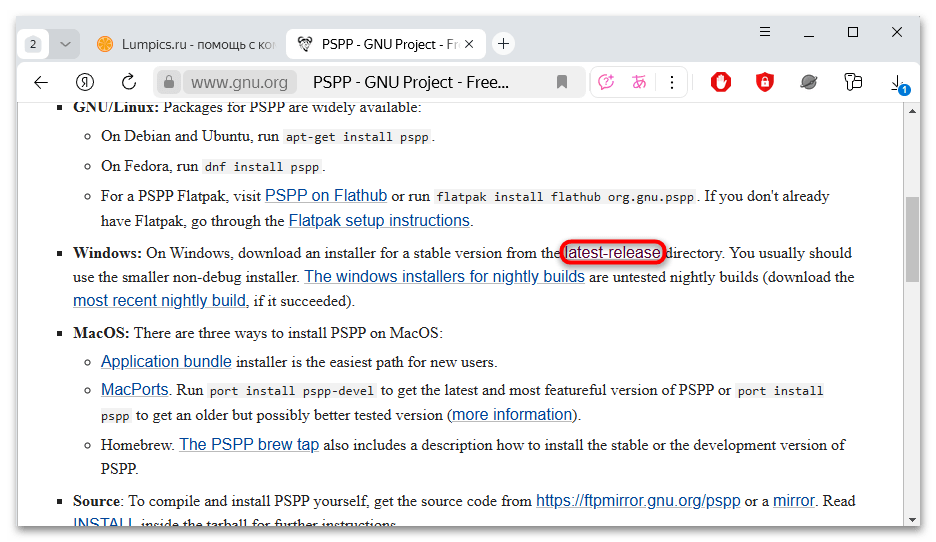936x542 pixels.
Task: Expand the tab list dropdown chevron
Action: click(65, 44)
